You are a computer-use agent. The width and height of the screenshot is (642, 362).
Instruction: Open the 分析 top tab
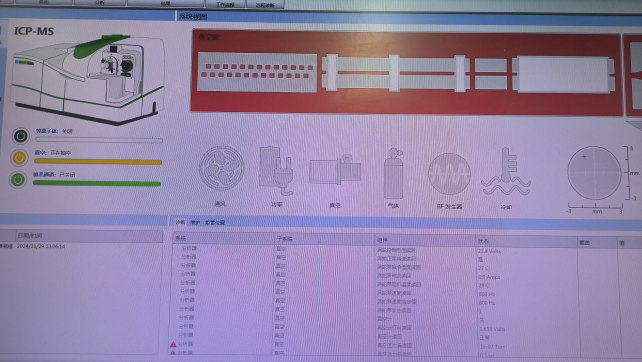pos(99,3)
